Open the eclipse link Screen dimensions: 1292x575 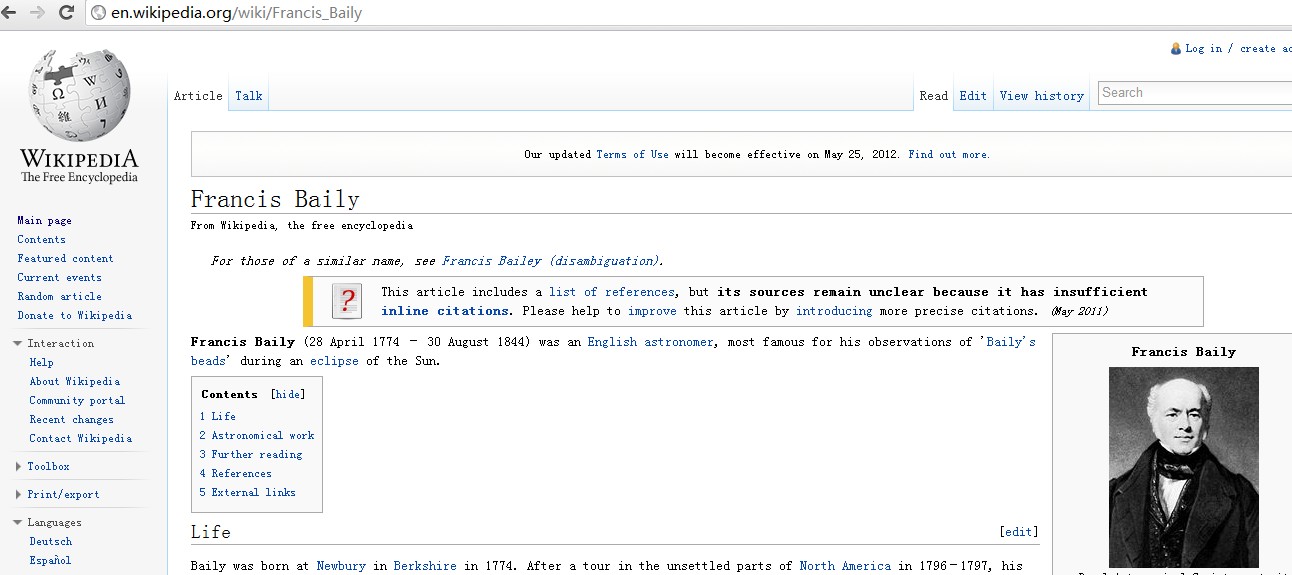[334, 361]
